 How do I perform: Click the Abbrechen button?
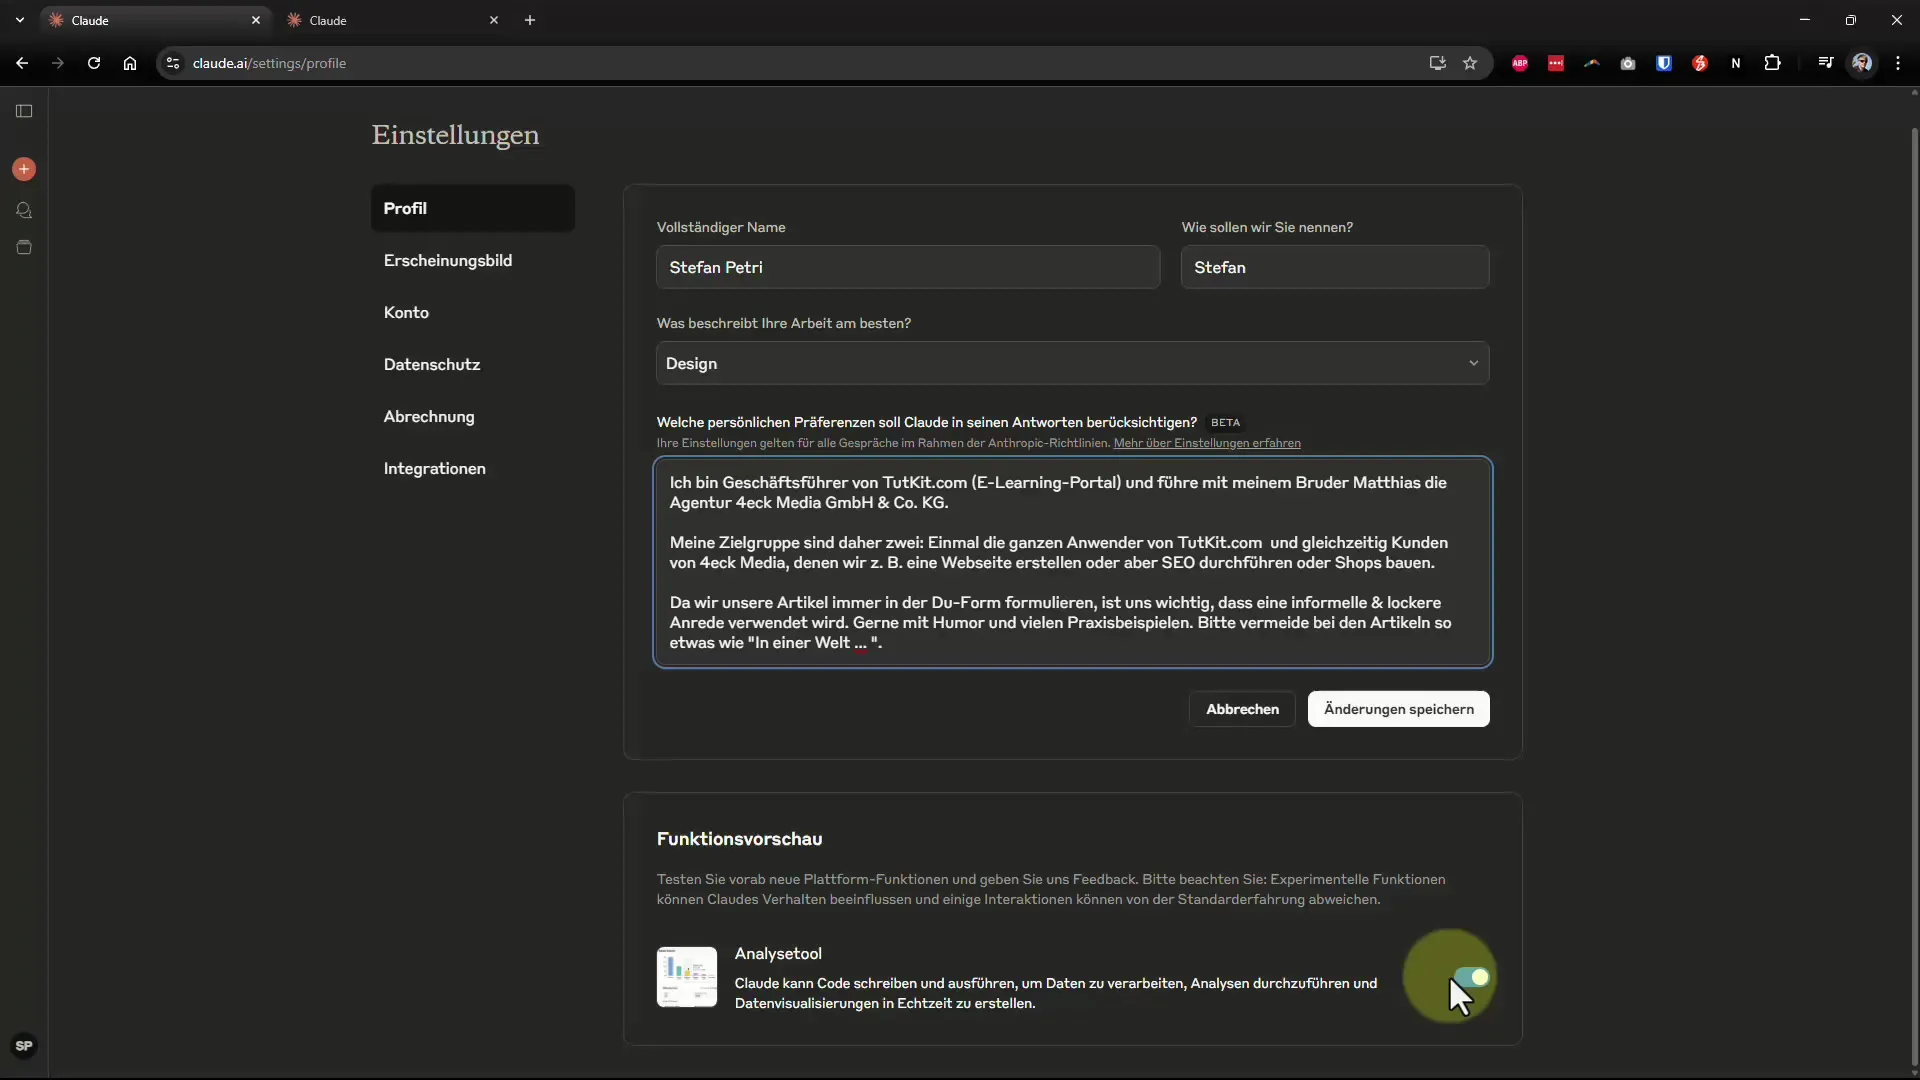click(1242, 709)
